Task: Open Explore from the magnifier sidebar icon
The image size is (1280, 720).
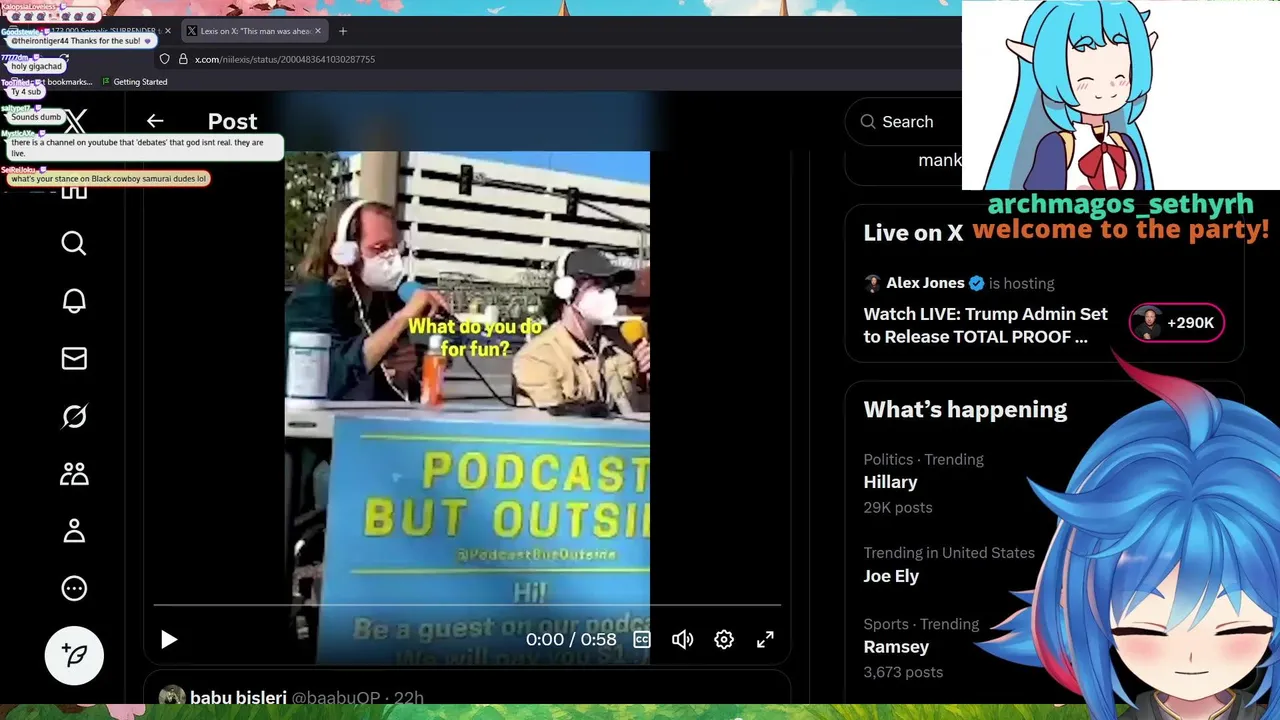Action: coord(74,243)
